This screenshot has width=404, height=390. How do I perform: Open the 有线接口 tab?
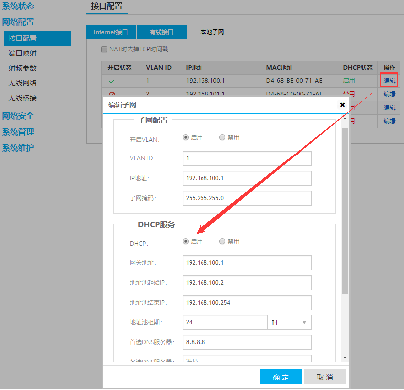[x=162, y=32]
